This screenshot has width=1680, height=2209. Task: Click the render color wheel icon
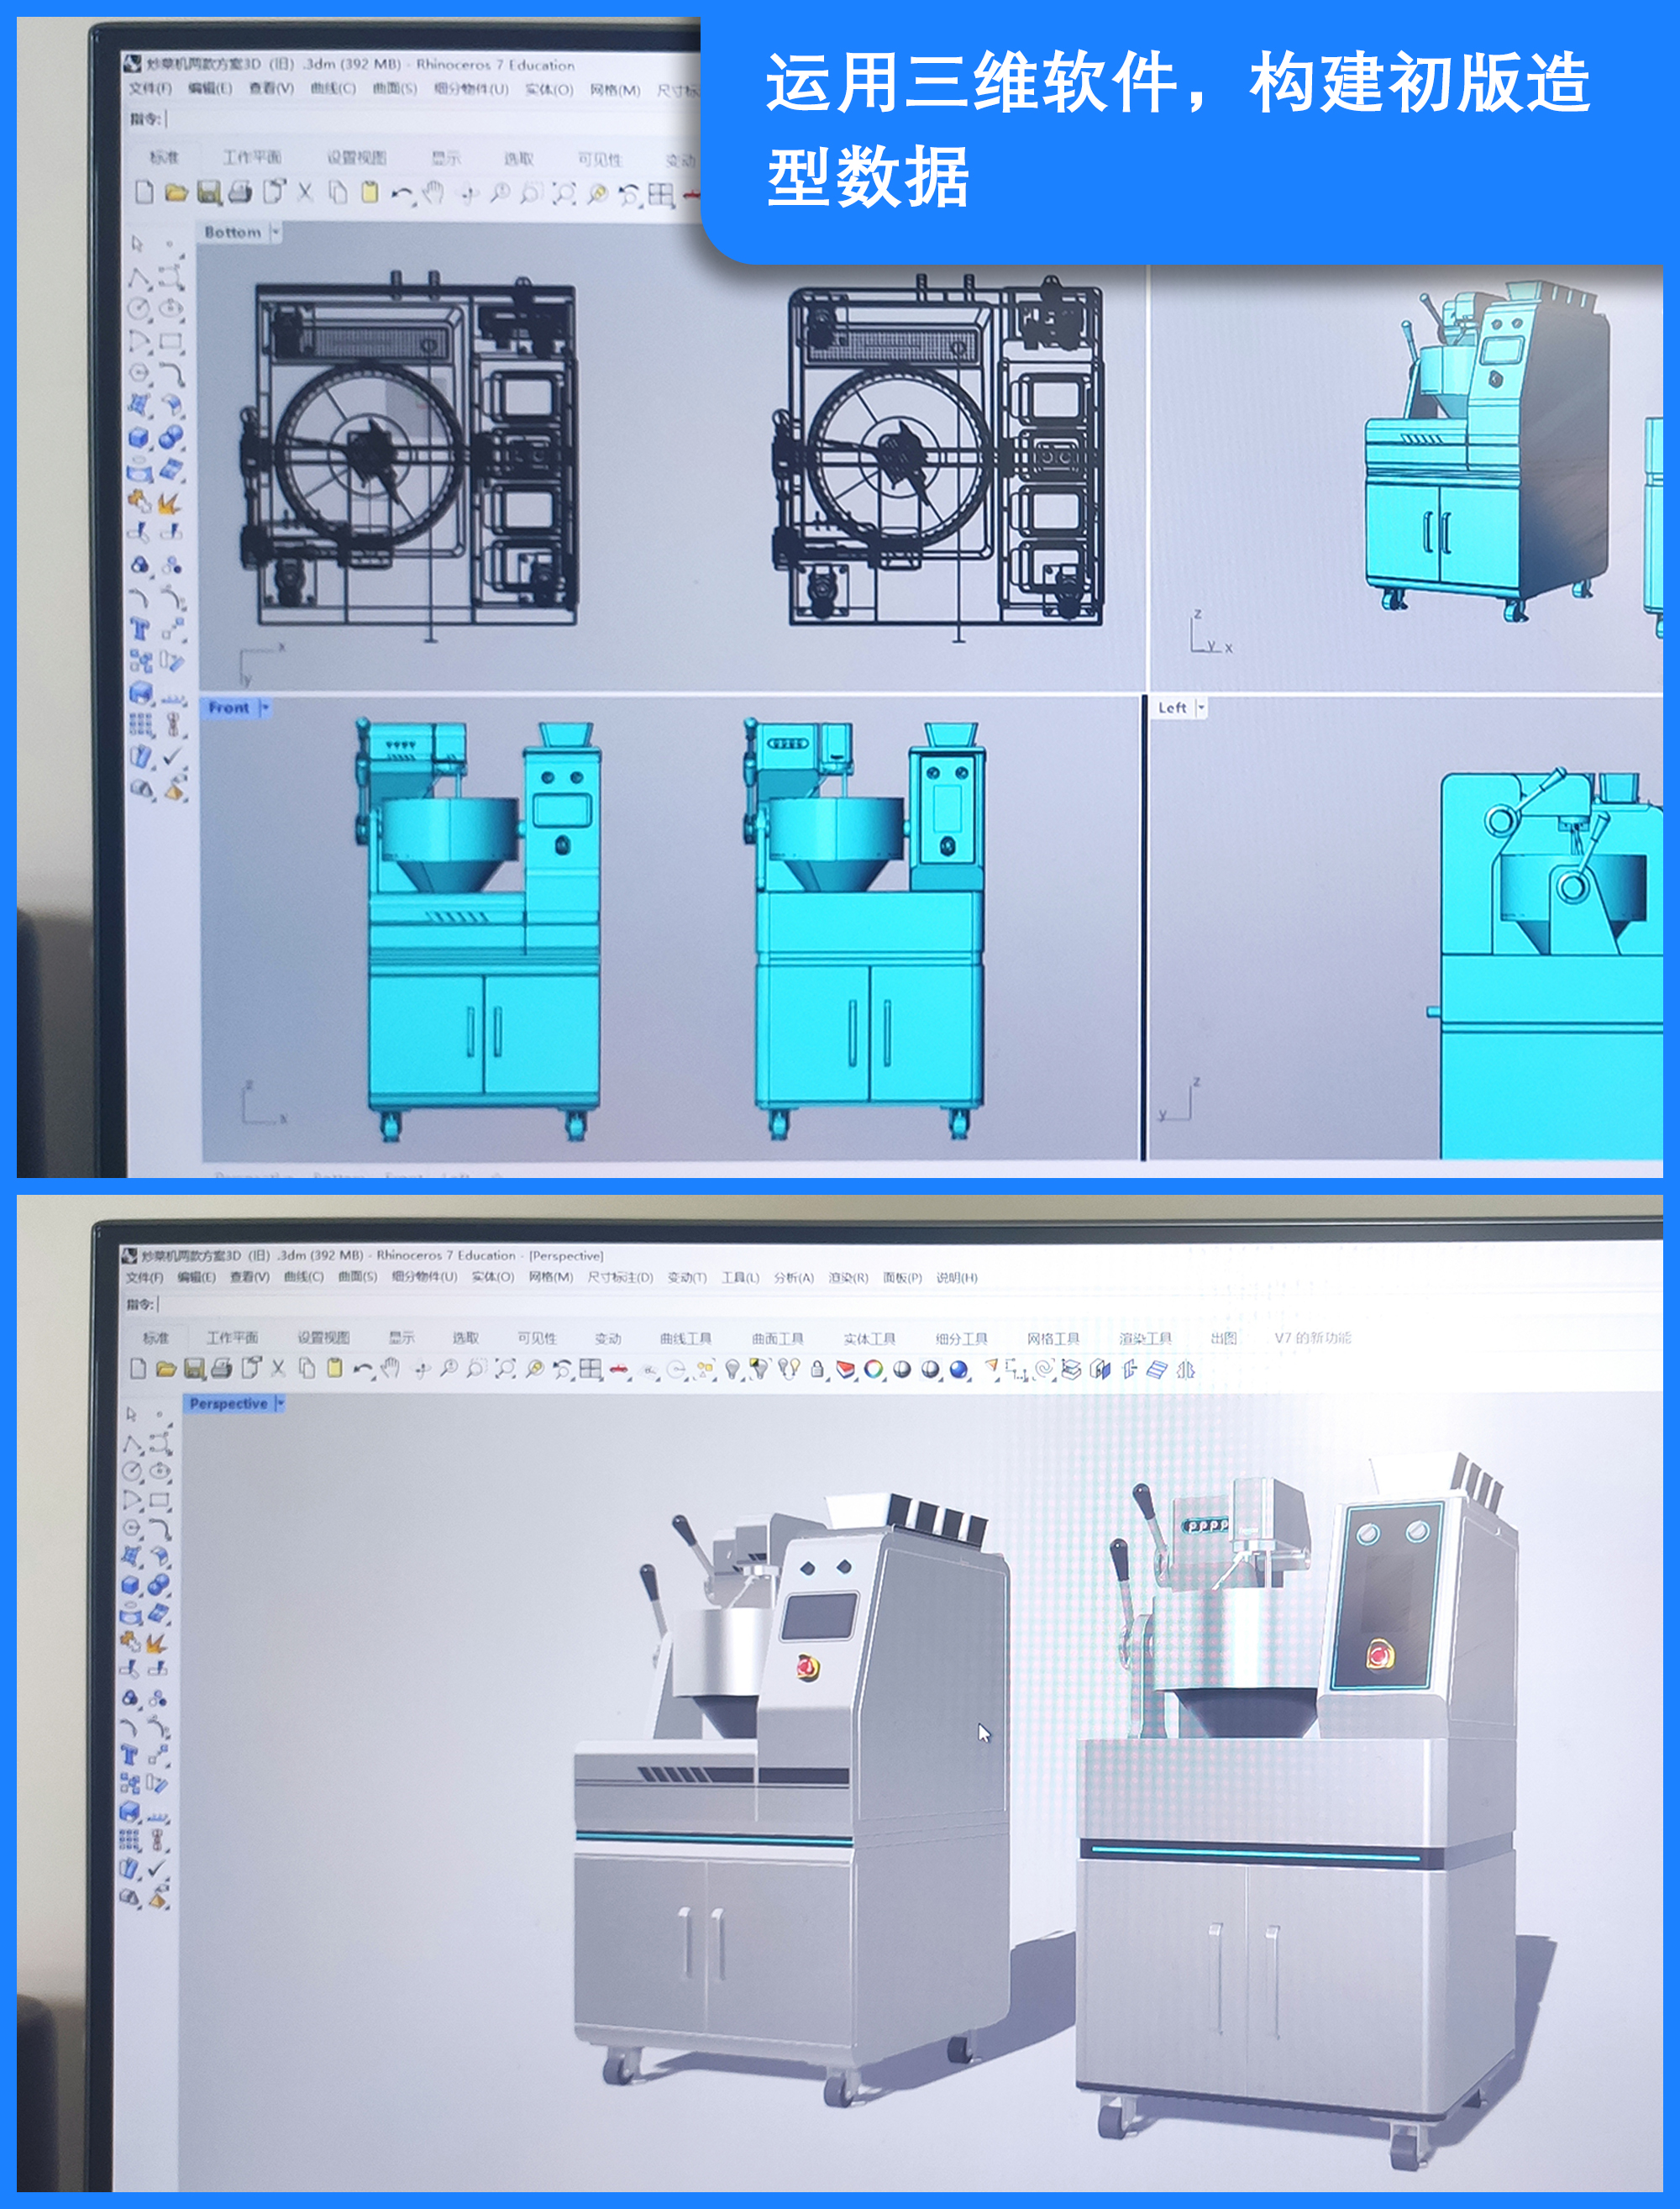[x=875, y=1369]
